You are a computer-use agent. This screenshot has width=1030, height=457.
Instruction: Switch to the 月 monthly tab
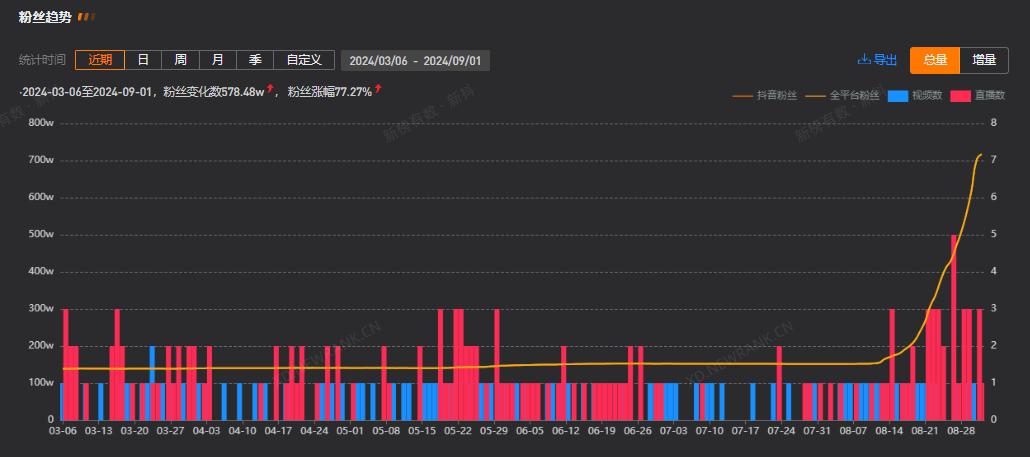pyautogui.click(x=218, y=60)
